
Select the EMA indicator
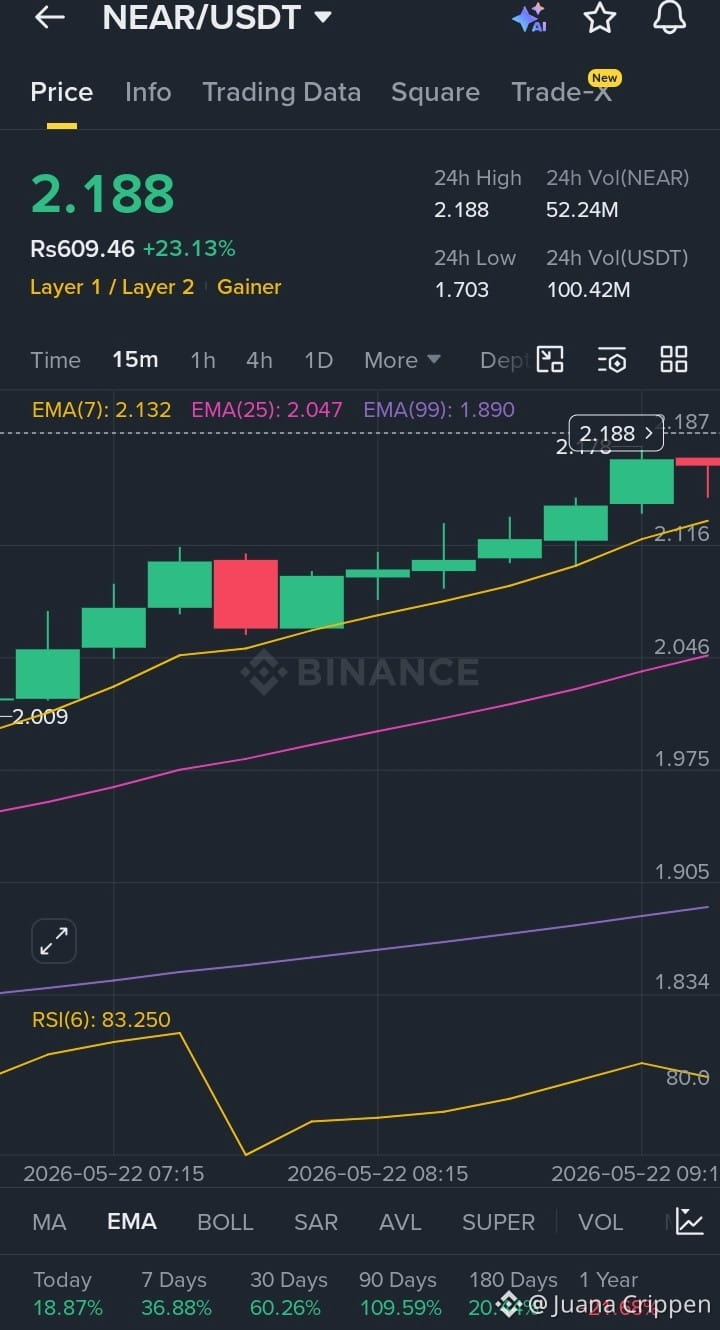click(132, 1222)
